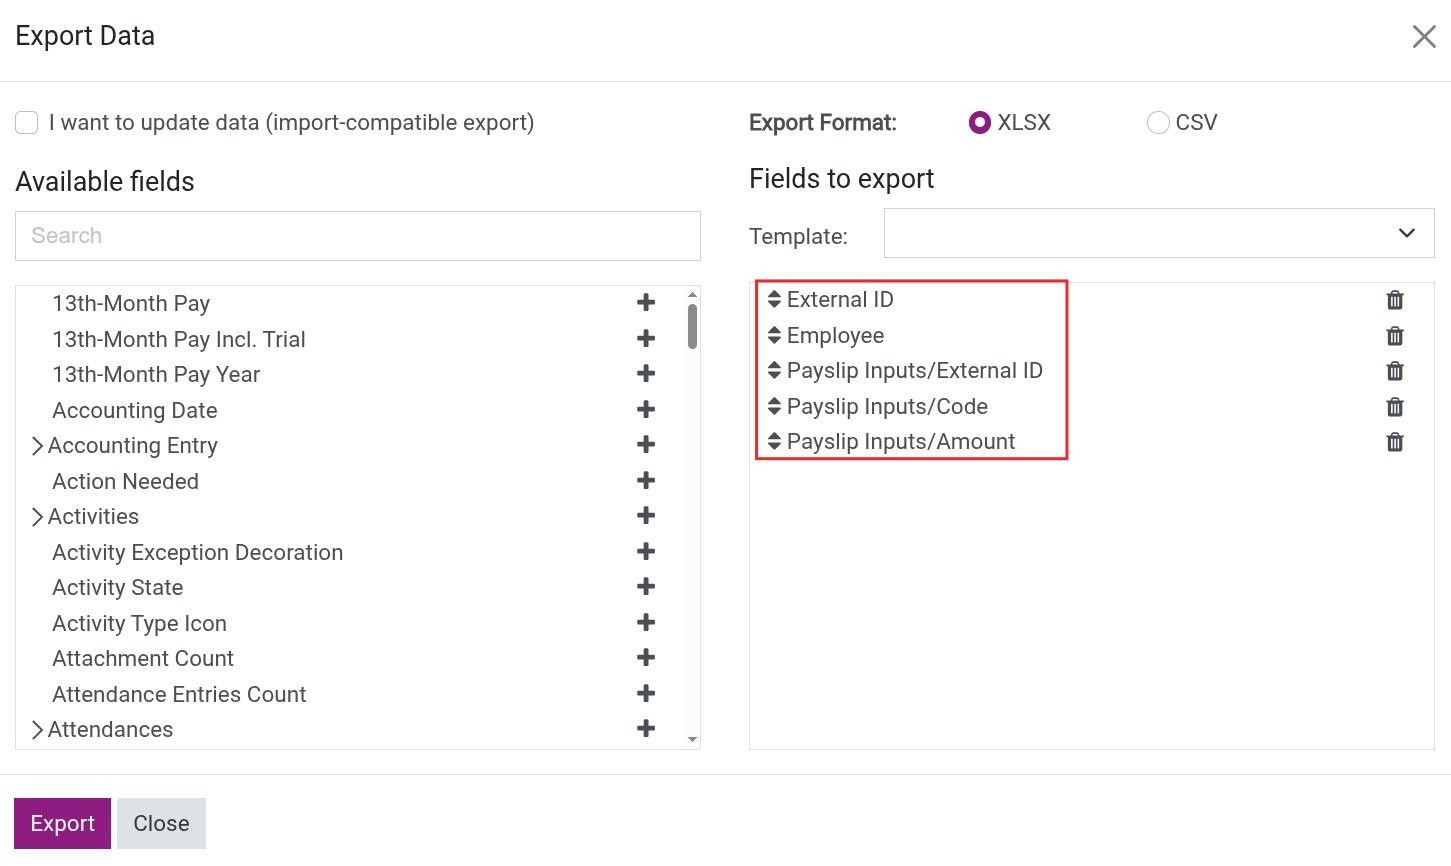Select the Action Needed field entry
Viewport: 1451px width, 866px height.
(x=126, y=481)
